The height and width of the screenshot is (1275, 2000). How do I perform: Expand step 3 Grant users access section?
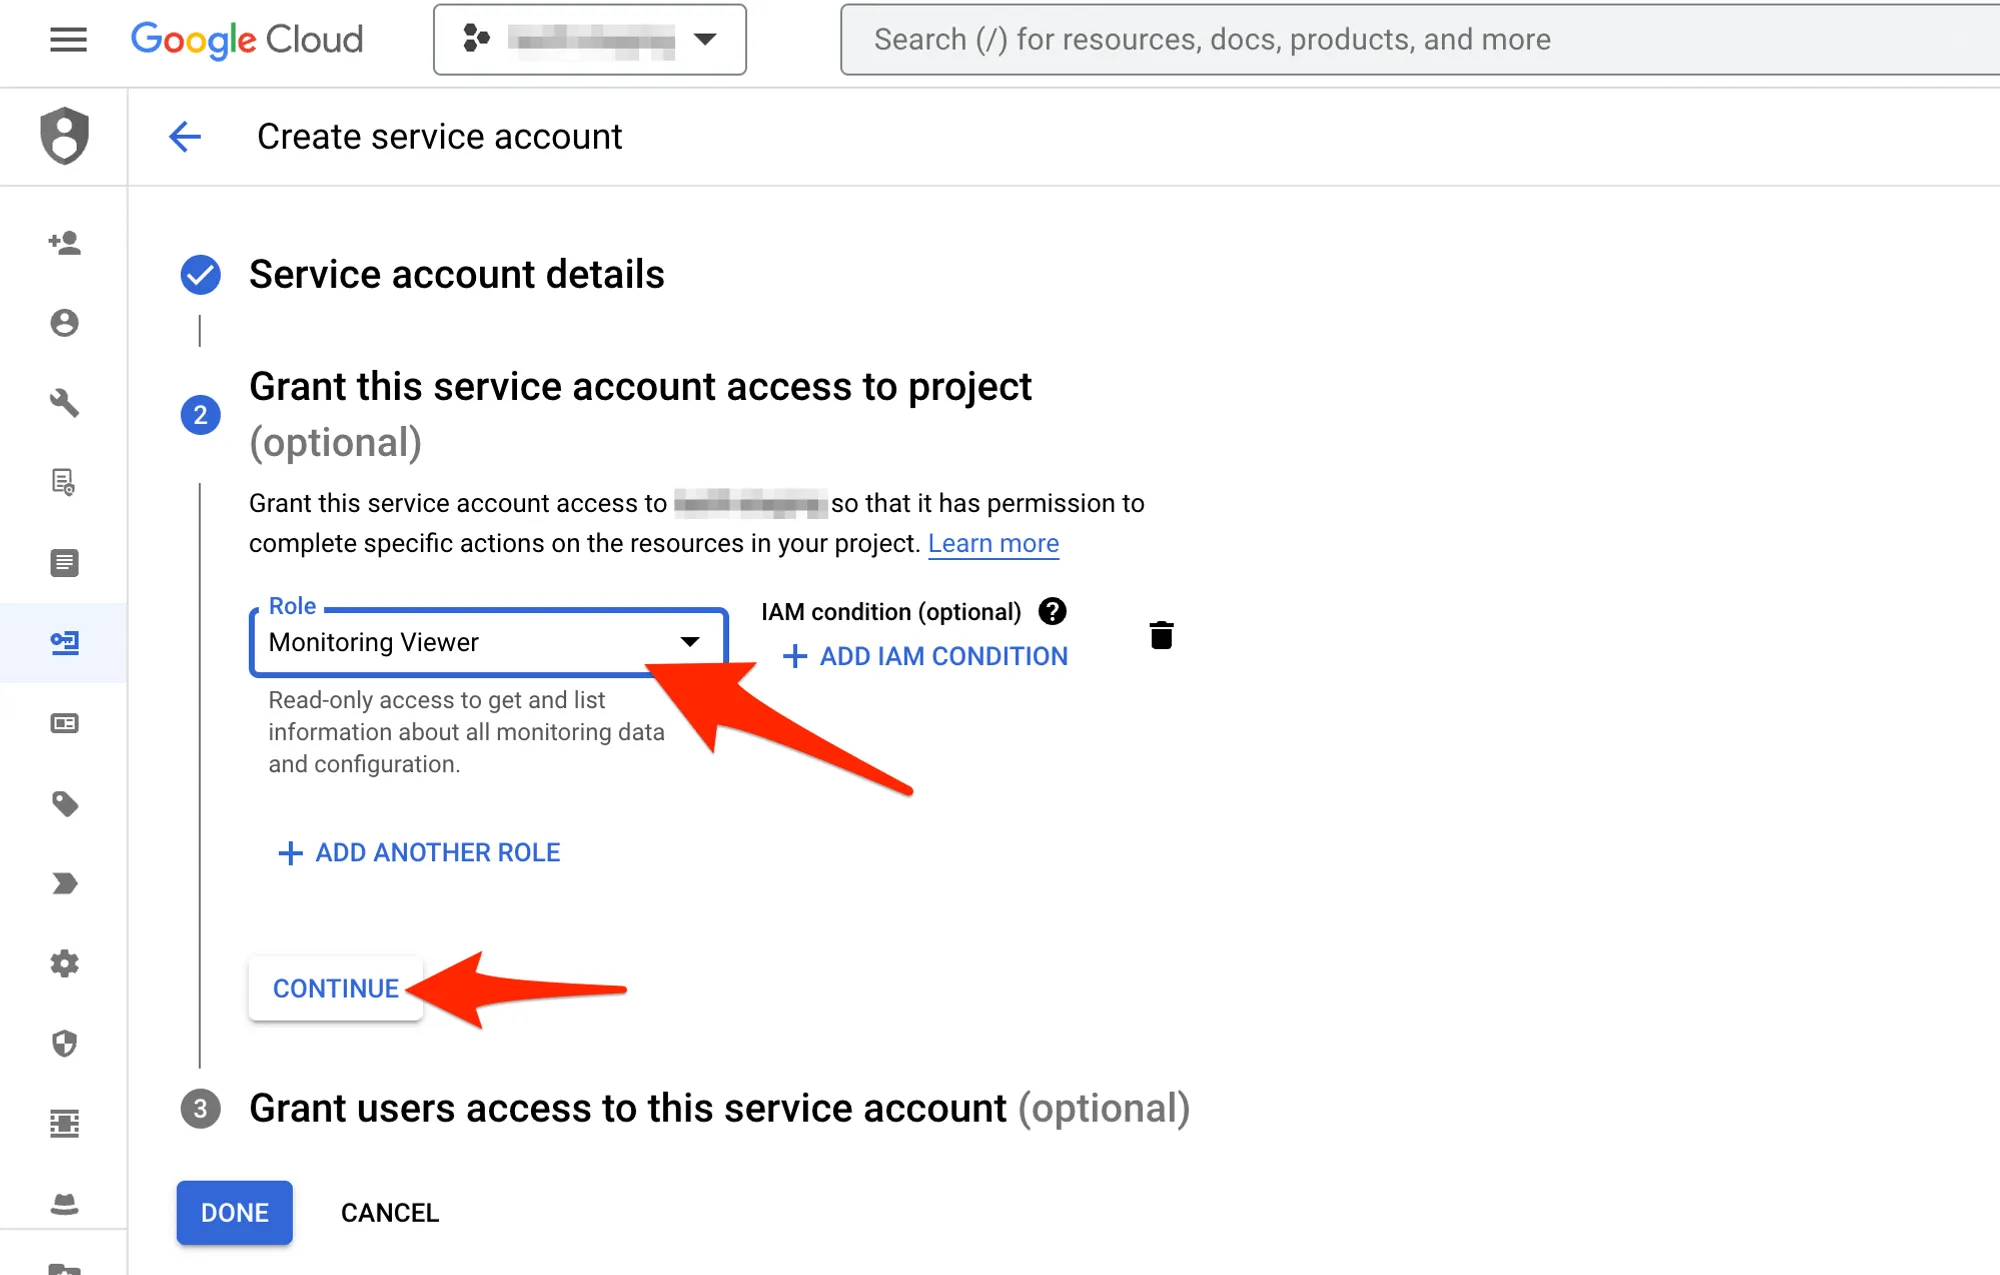[626, 1108]
